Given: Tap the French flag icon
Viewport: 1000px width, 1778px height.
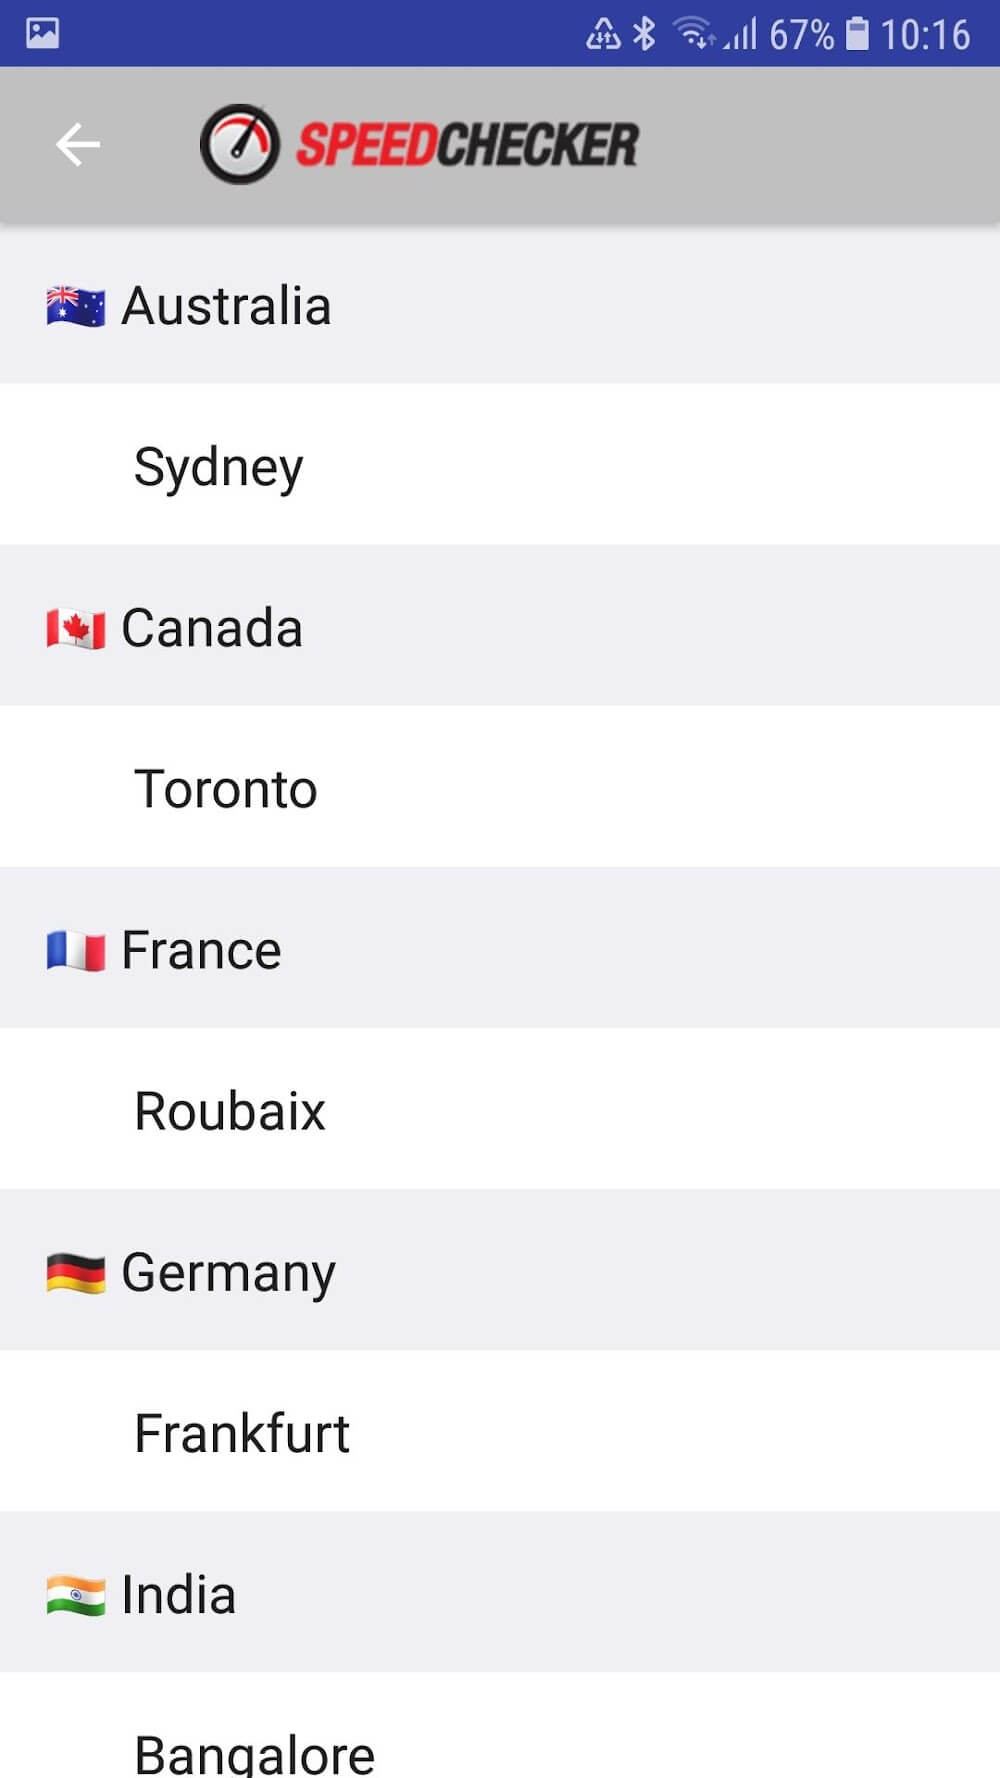Looking at the screenshot, I should [x=76, y=951].
